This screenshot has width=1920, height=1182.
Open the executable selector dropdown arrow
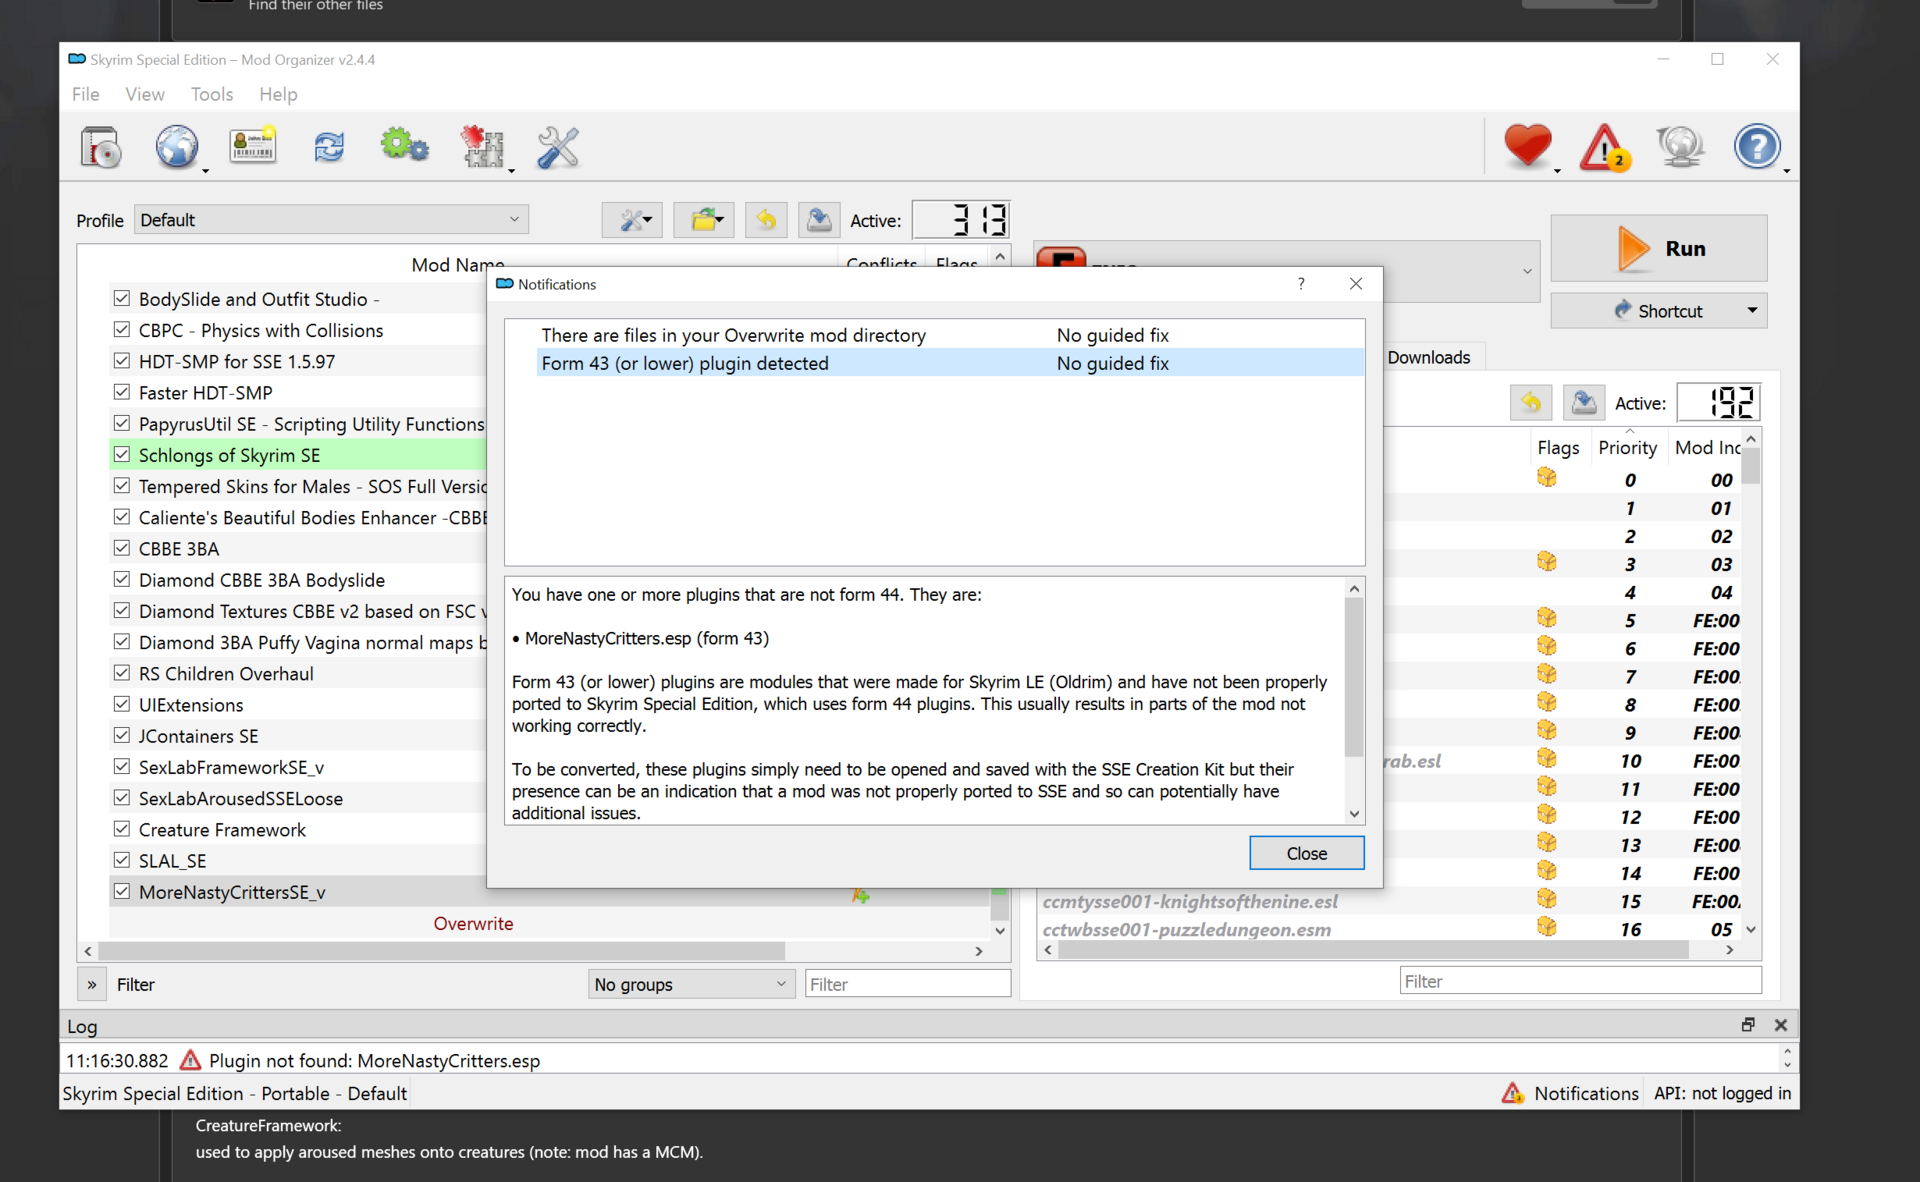tap(1527, 271)
